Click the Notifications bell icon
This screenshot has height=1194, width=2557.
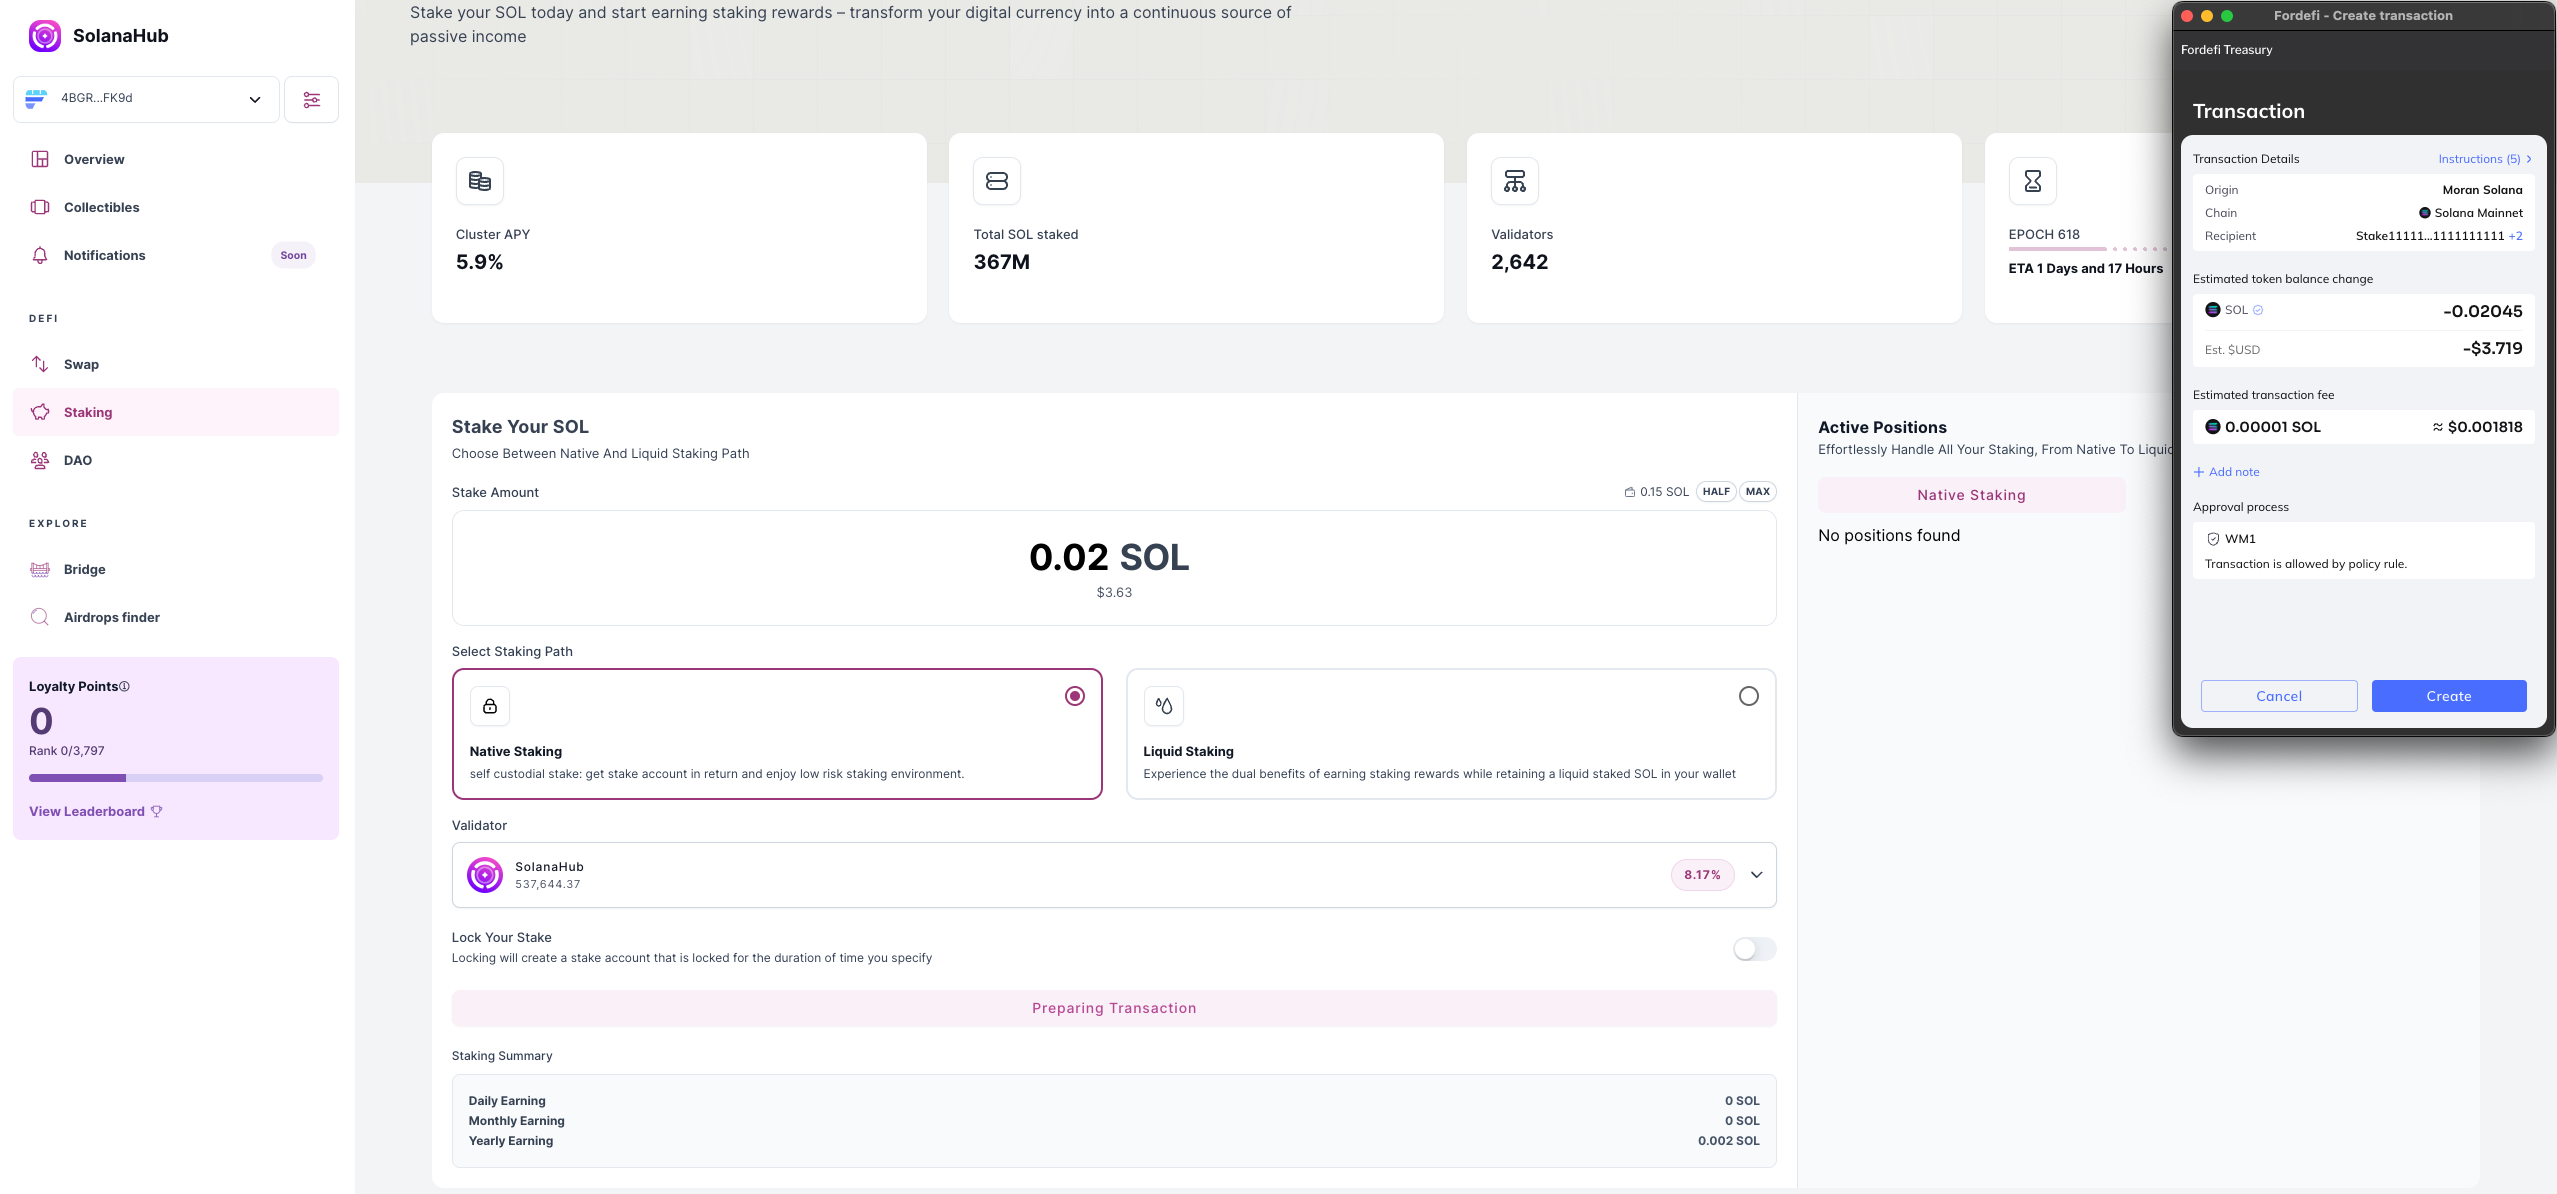(40, 255)
